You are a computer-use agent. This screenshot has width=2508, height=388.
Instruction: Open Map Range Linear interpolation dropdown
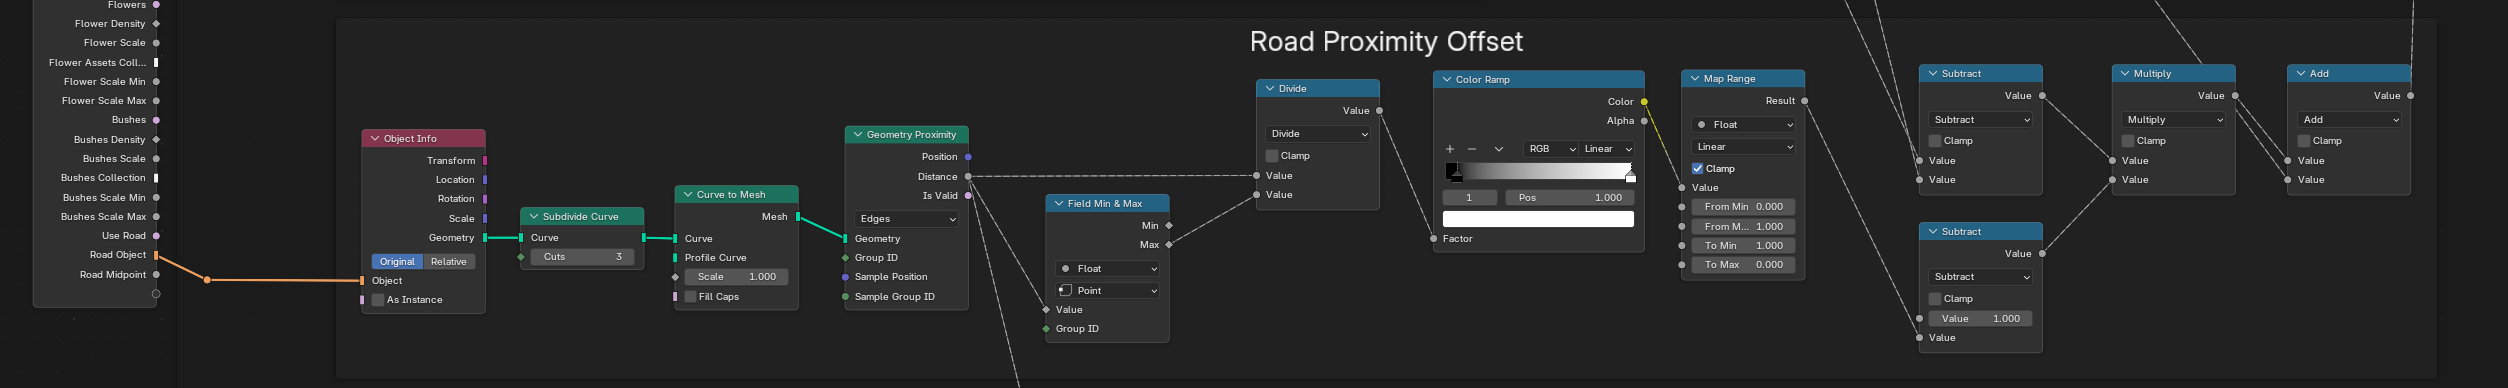[1744, 147]
